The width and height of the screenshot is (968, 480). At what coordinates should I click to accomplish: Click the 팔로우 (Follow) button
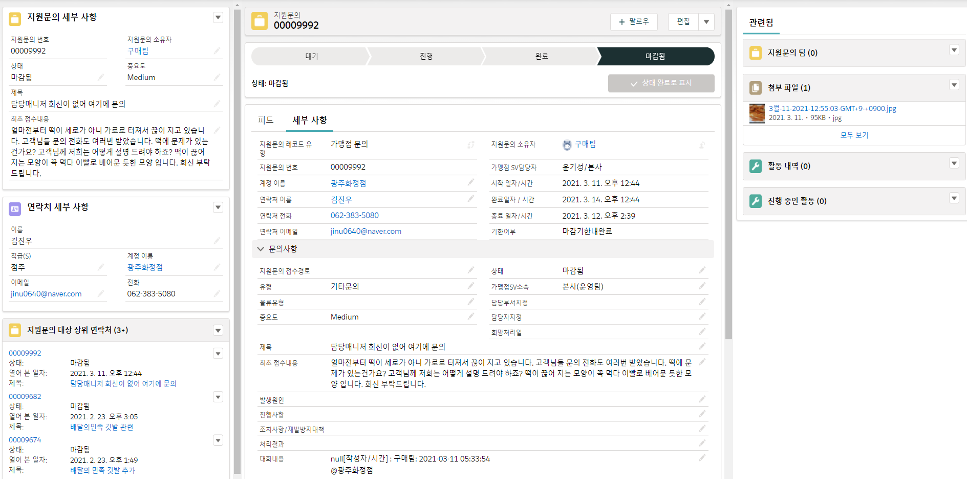(635, 21)
